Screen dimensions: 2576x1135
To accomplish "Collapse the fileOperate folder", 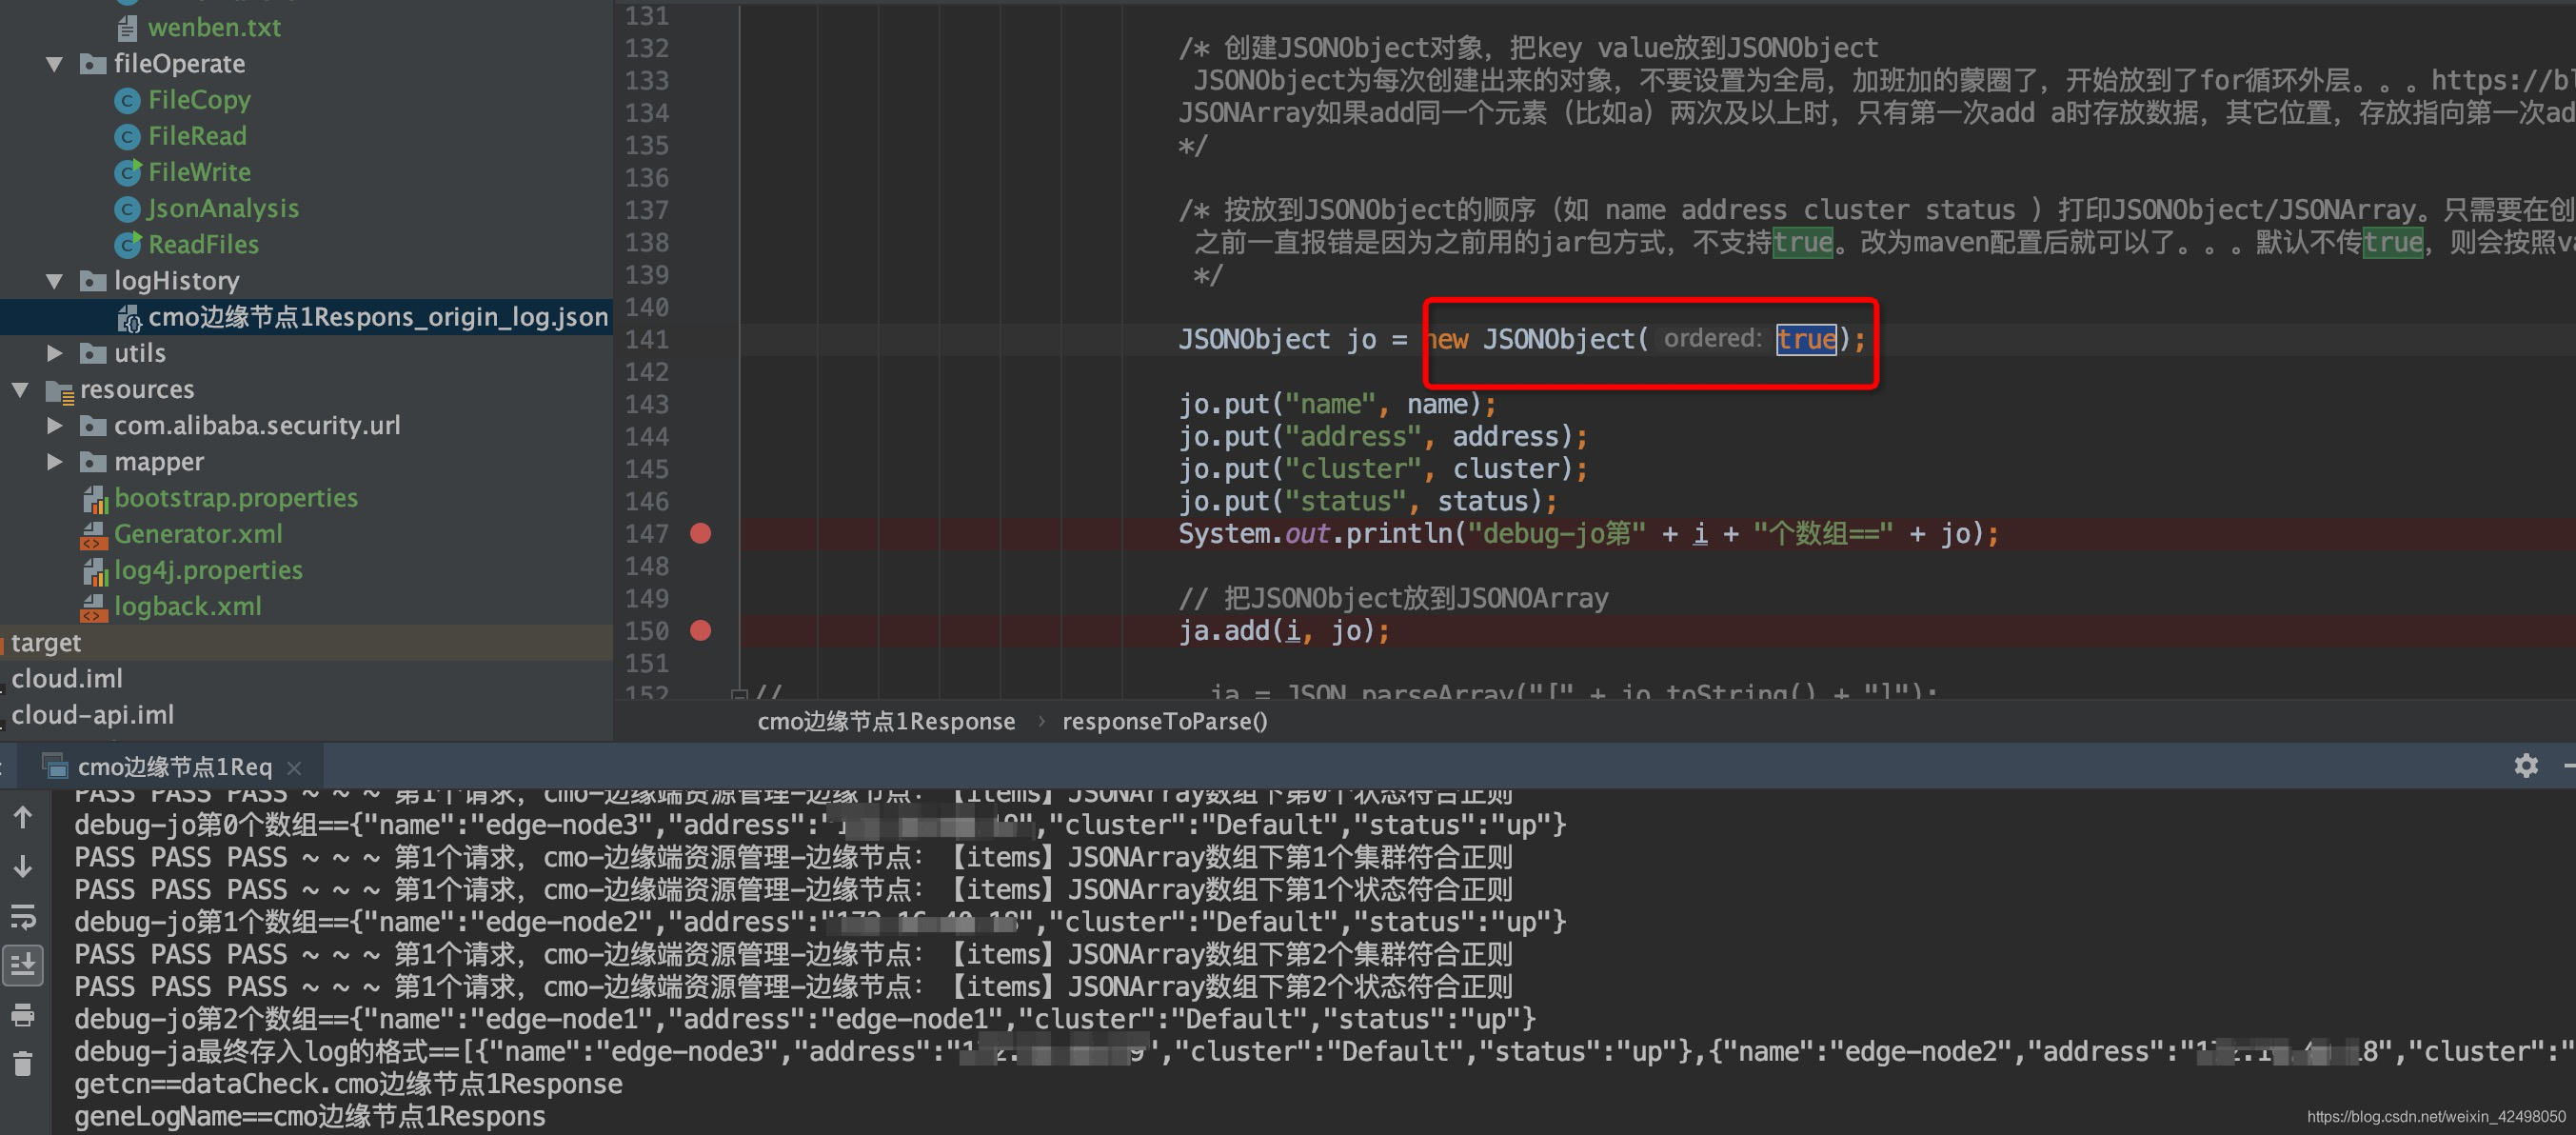I will pos(55,64).
